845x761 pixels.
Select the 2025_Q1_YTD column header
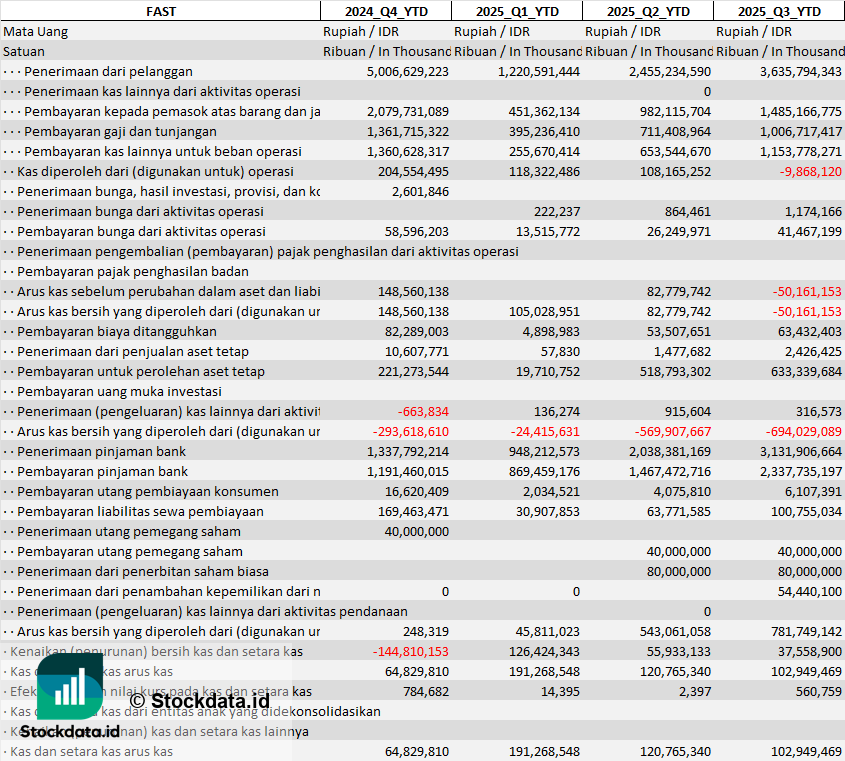coord(516,11)
